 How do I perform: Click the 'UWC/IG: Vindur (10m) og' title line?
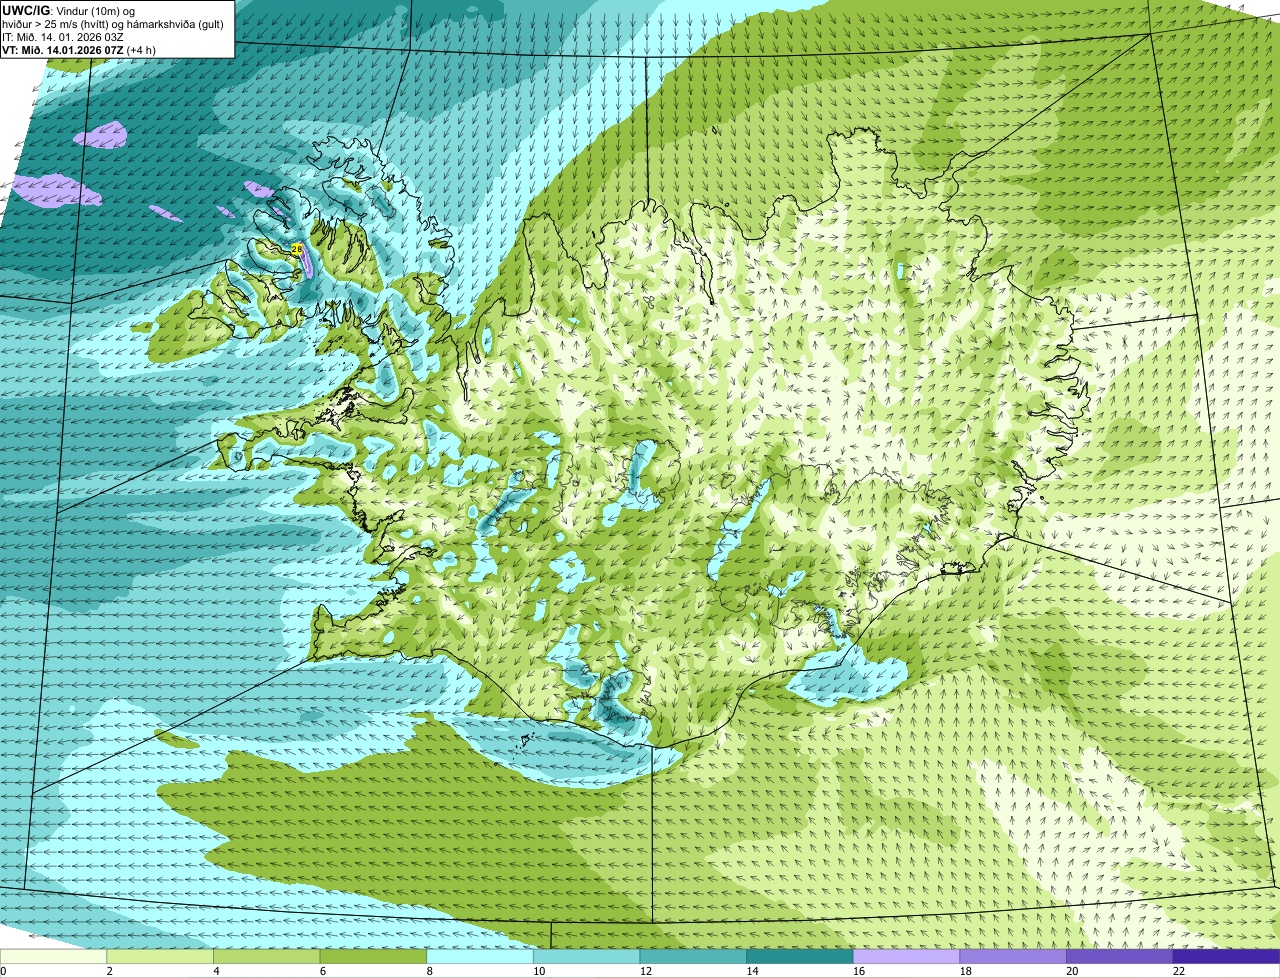point(69,10)
